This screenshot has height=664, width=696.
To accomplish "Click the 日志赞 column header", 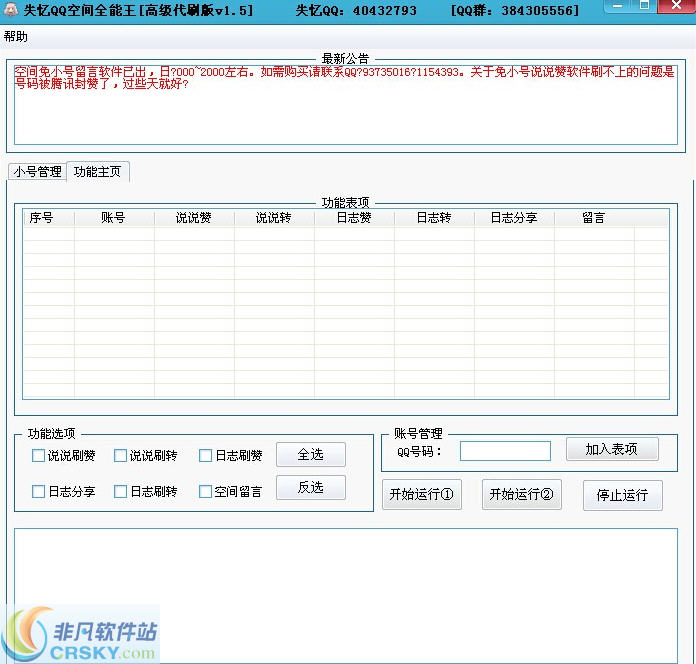I will click(354, 218).
